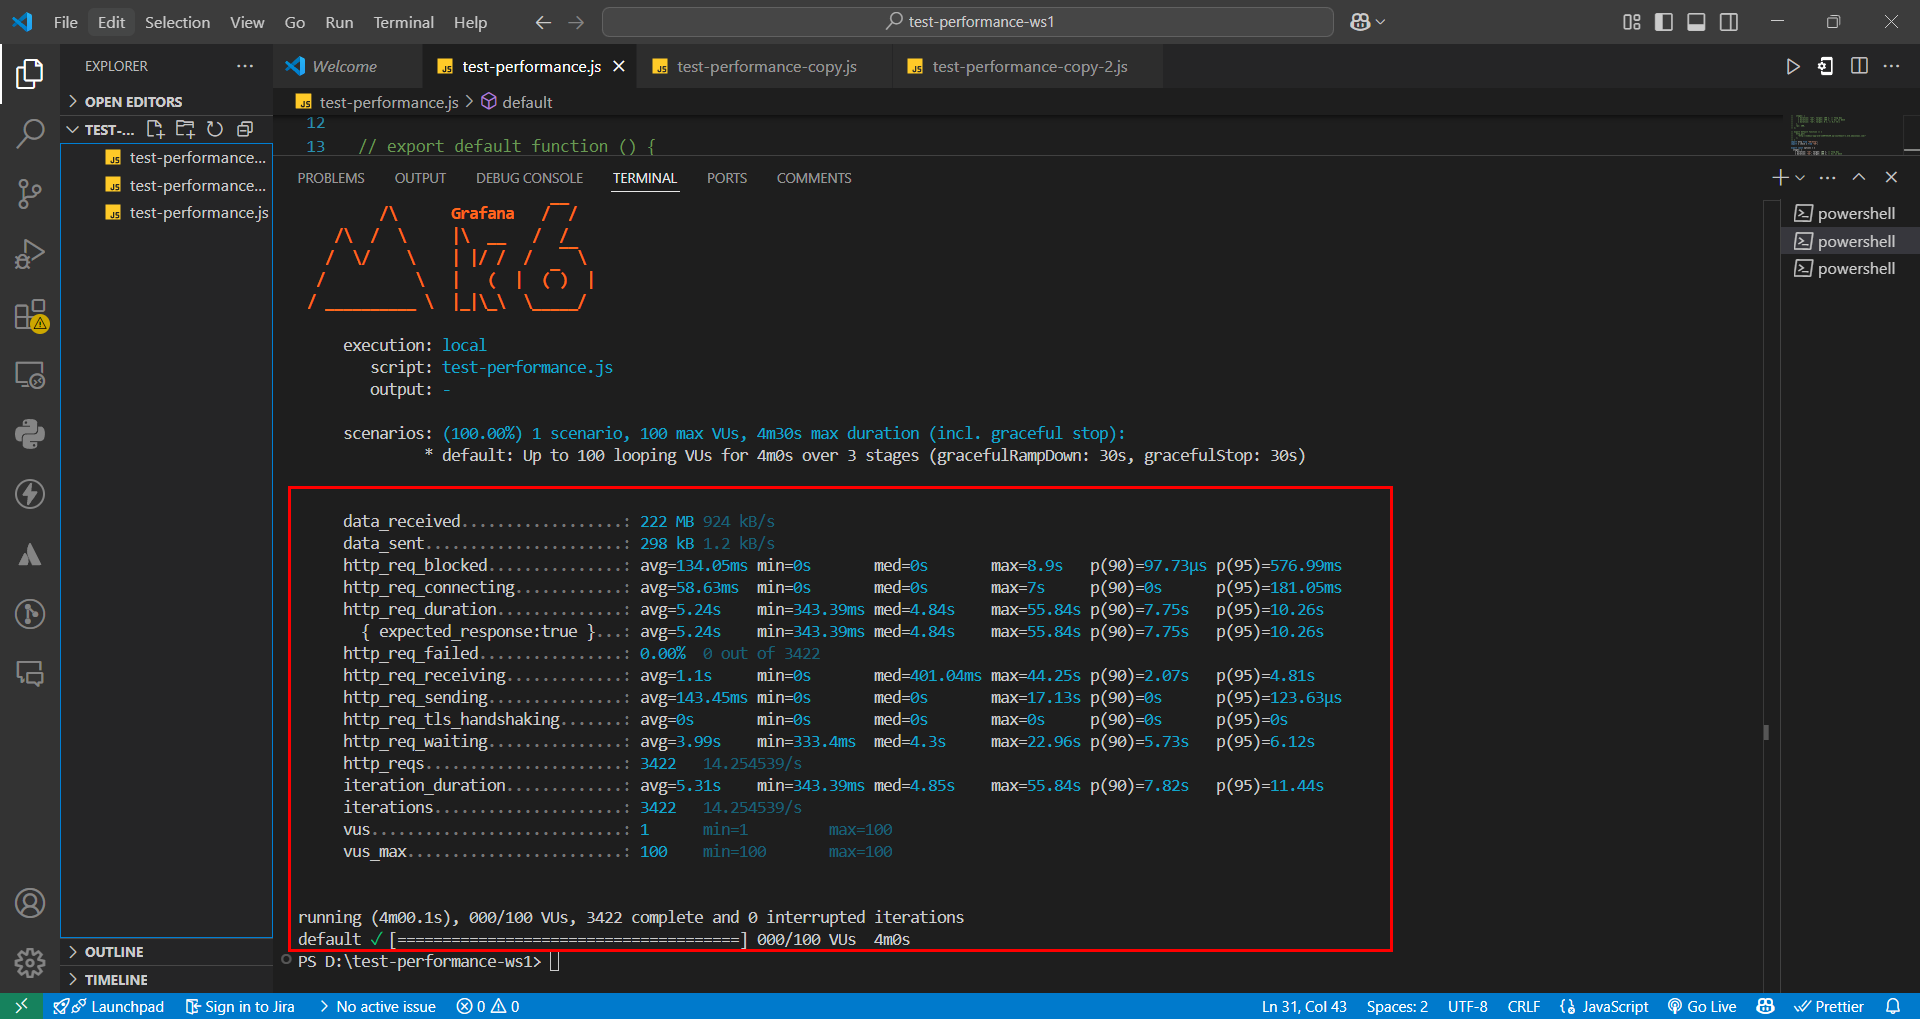Open editor more actions menu
The width and height of the screenshot is (1920, 1019).
(x=1891, y=66)
